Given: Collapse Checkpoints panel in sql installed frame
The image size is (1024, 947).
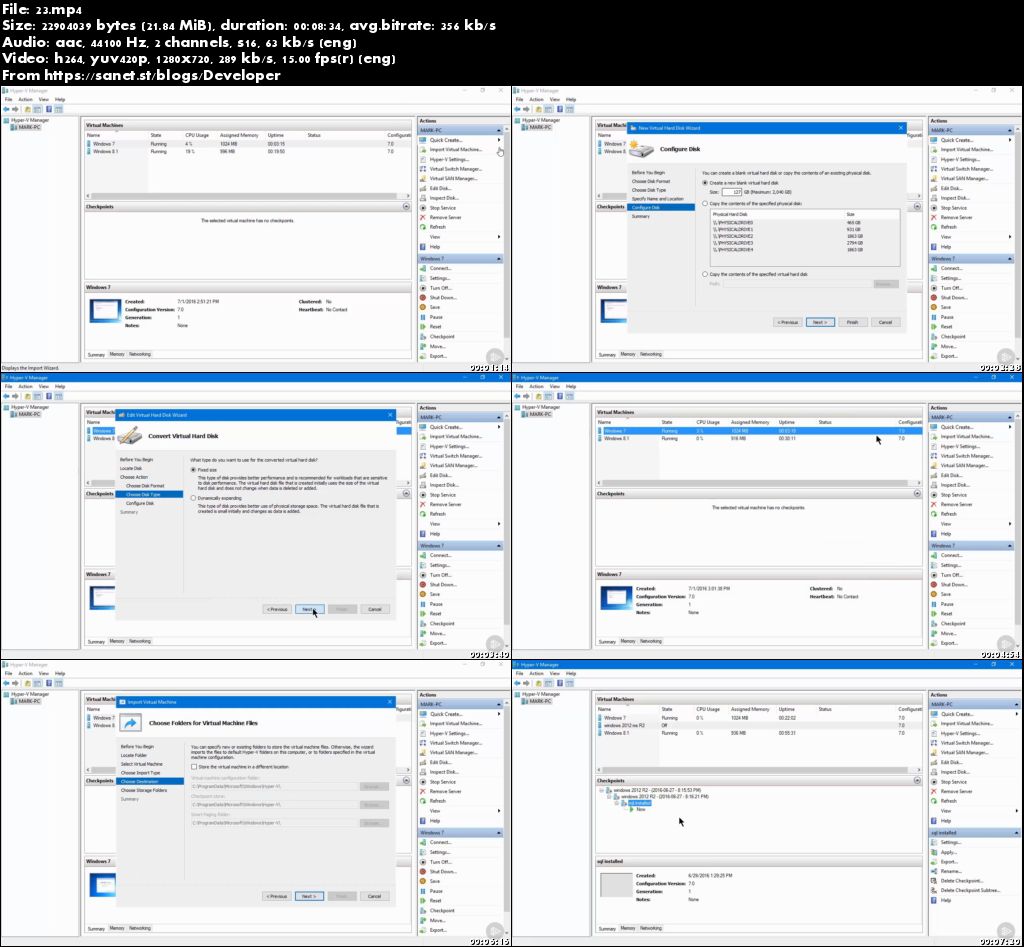Looking at the screenshot, I should coord(917,780).
